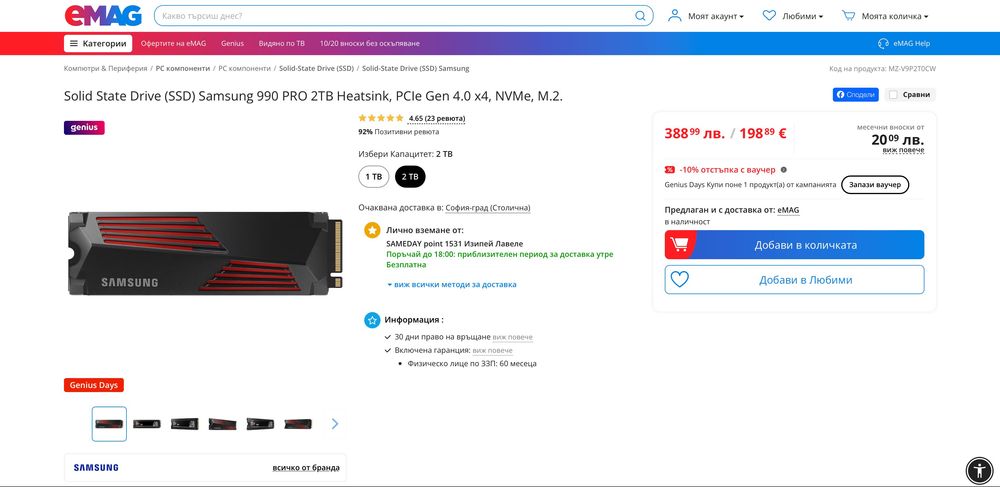Click the accessibility icon at bottom right
This screenshot has width=1000, height=487.
click(x=979, y=470)
